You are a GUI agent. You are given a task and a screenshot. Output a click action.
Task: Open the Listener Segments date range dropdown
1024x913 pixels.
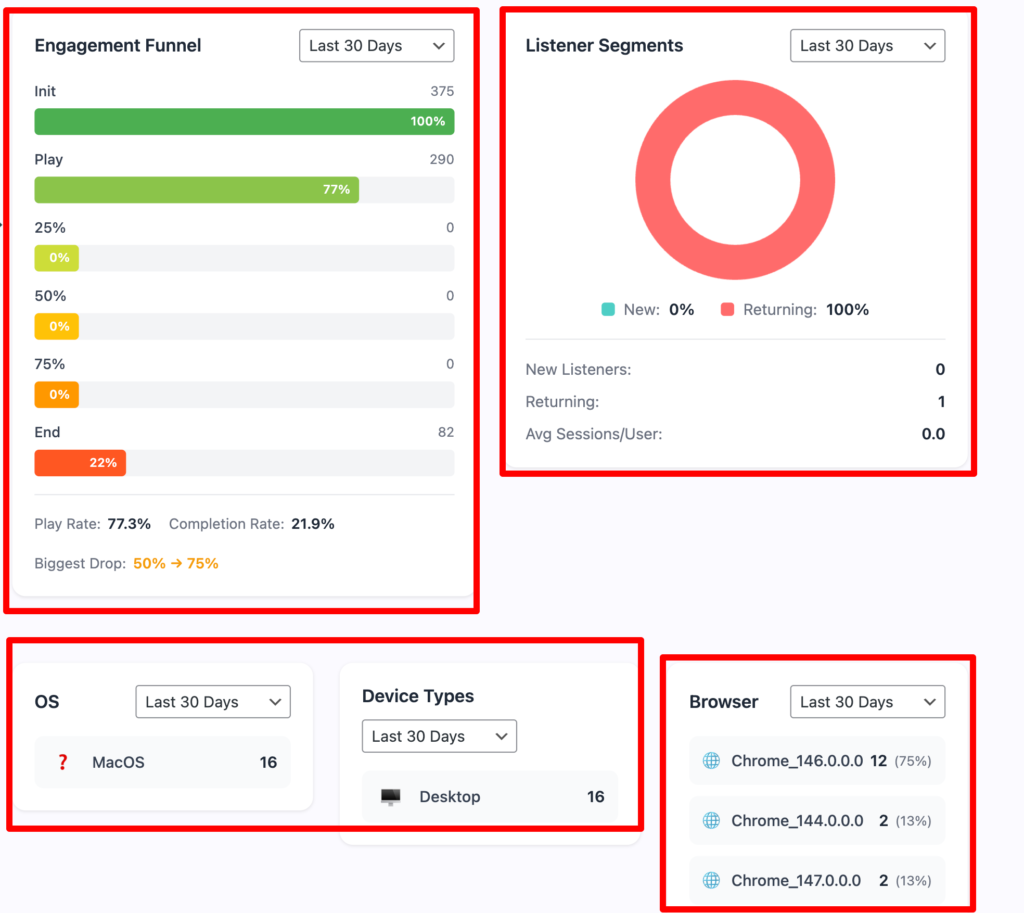pos(867,46)
